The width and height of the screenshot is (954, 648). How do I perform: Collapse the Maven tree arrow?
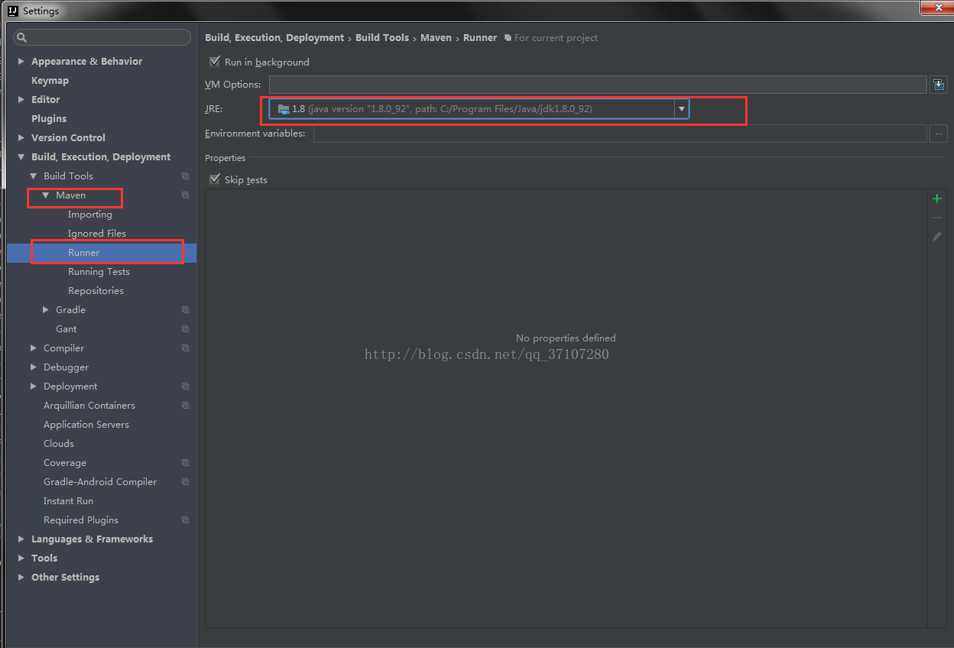[x=46, y=195]
